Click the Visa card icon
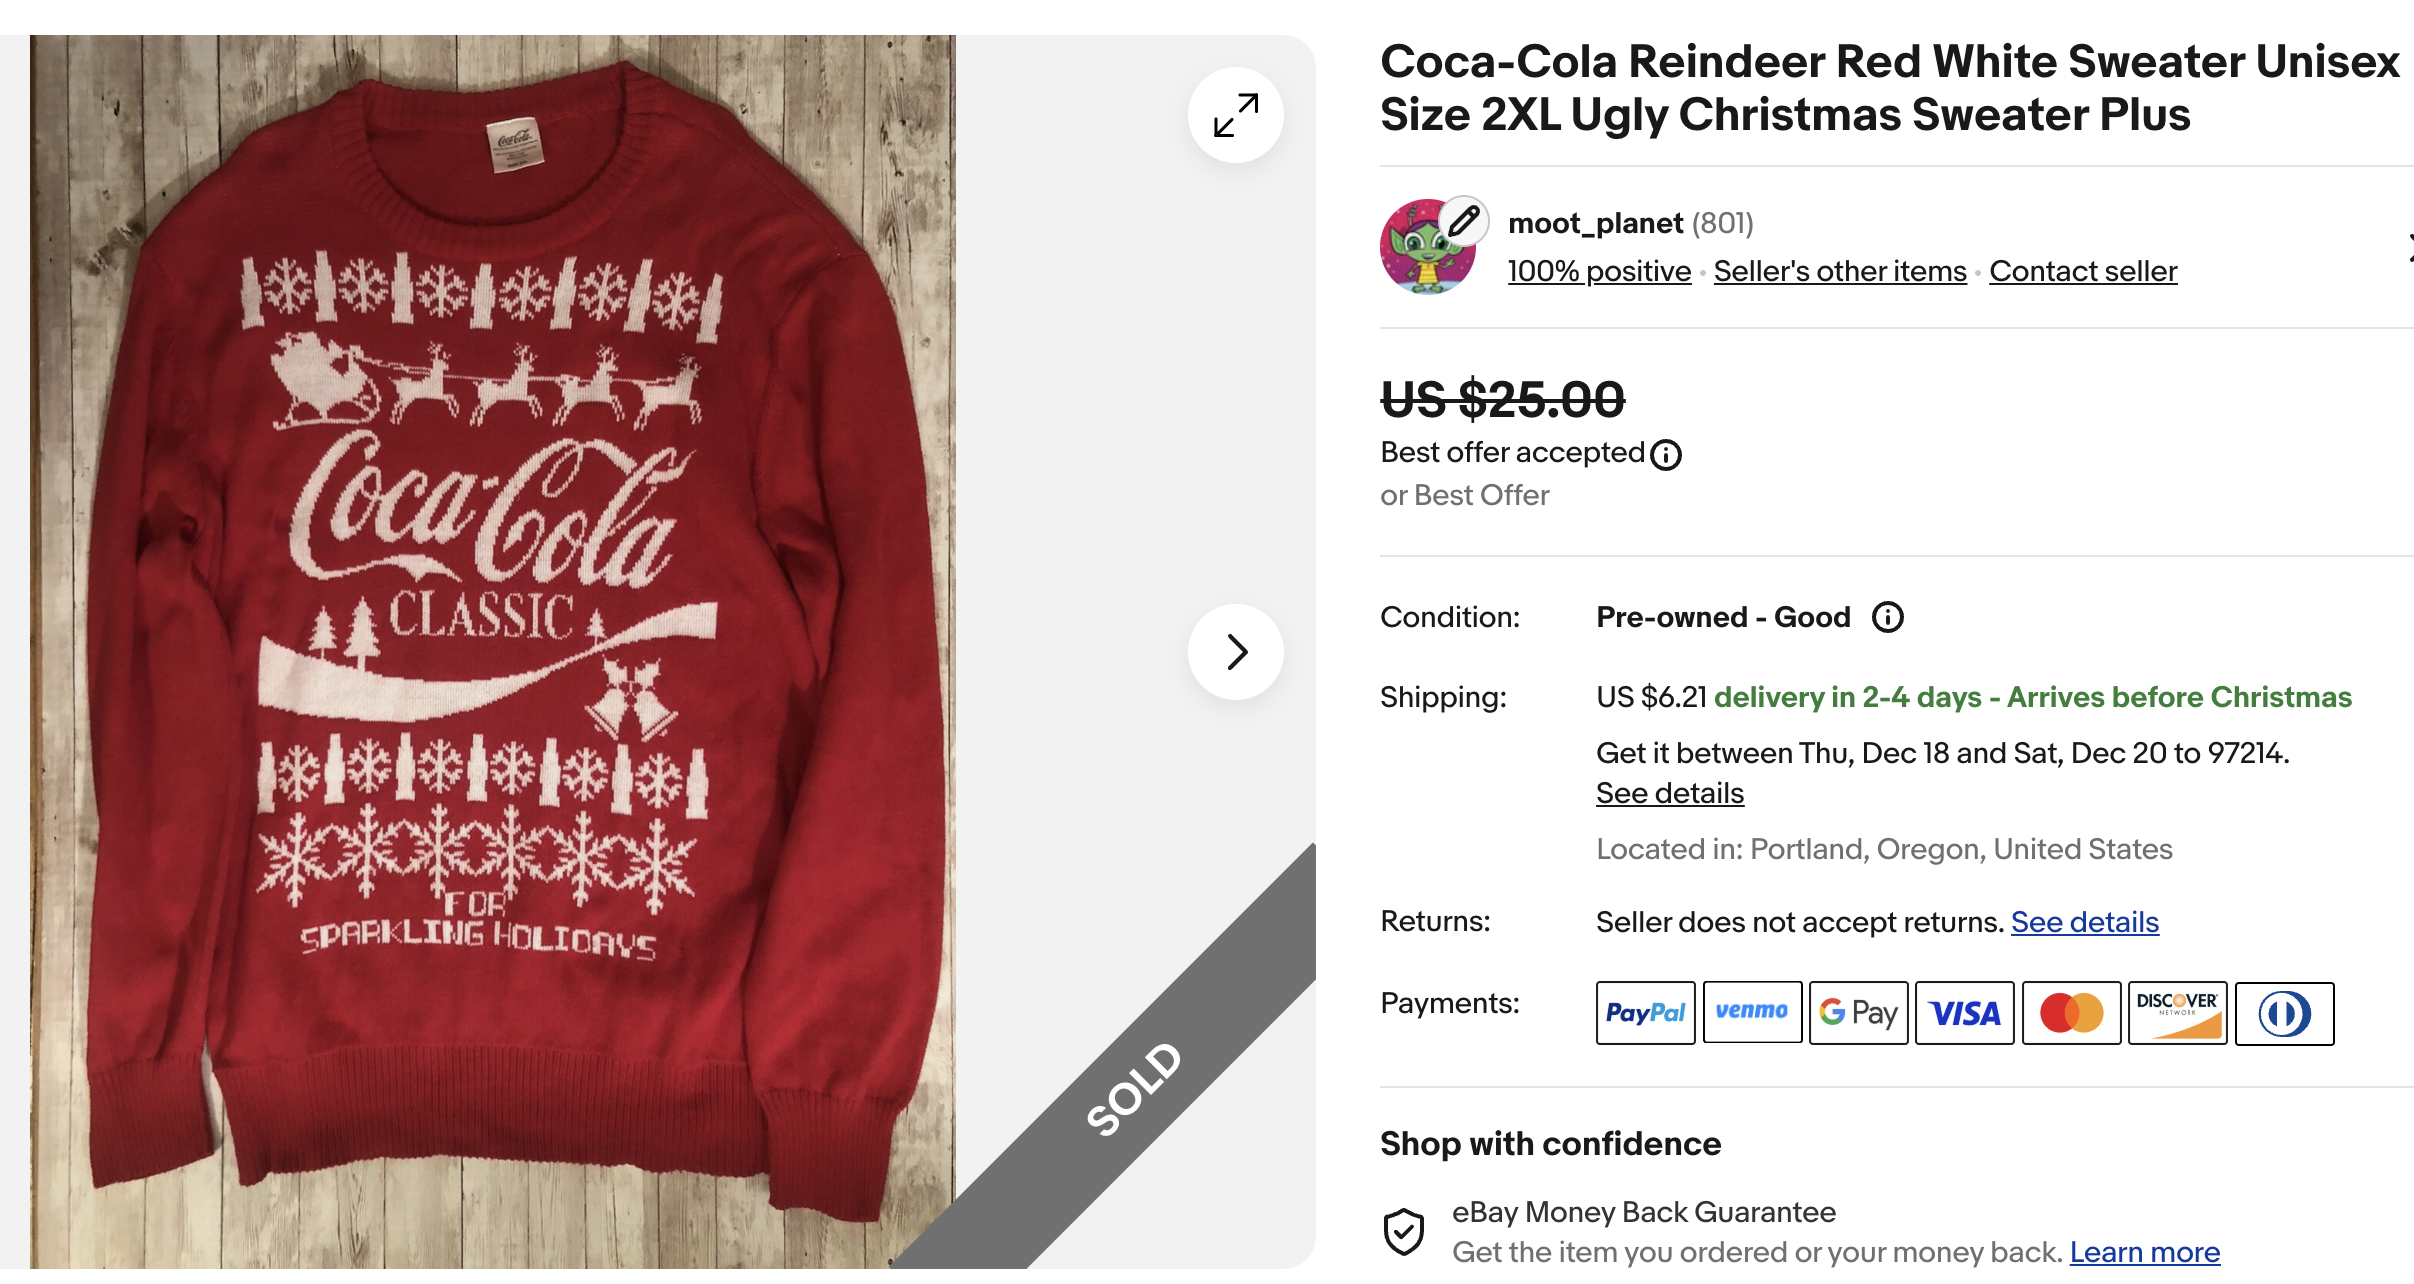 pos(1965,1013)
